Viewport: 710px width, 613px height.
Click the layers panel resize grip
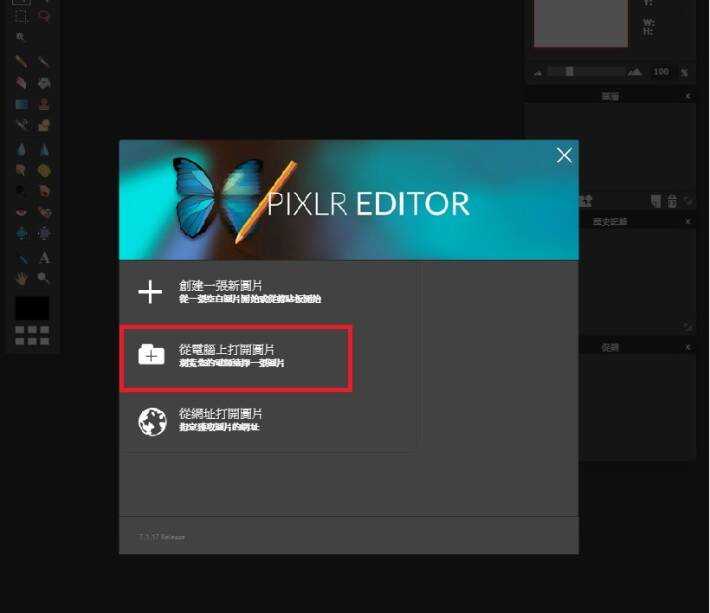688,201
